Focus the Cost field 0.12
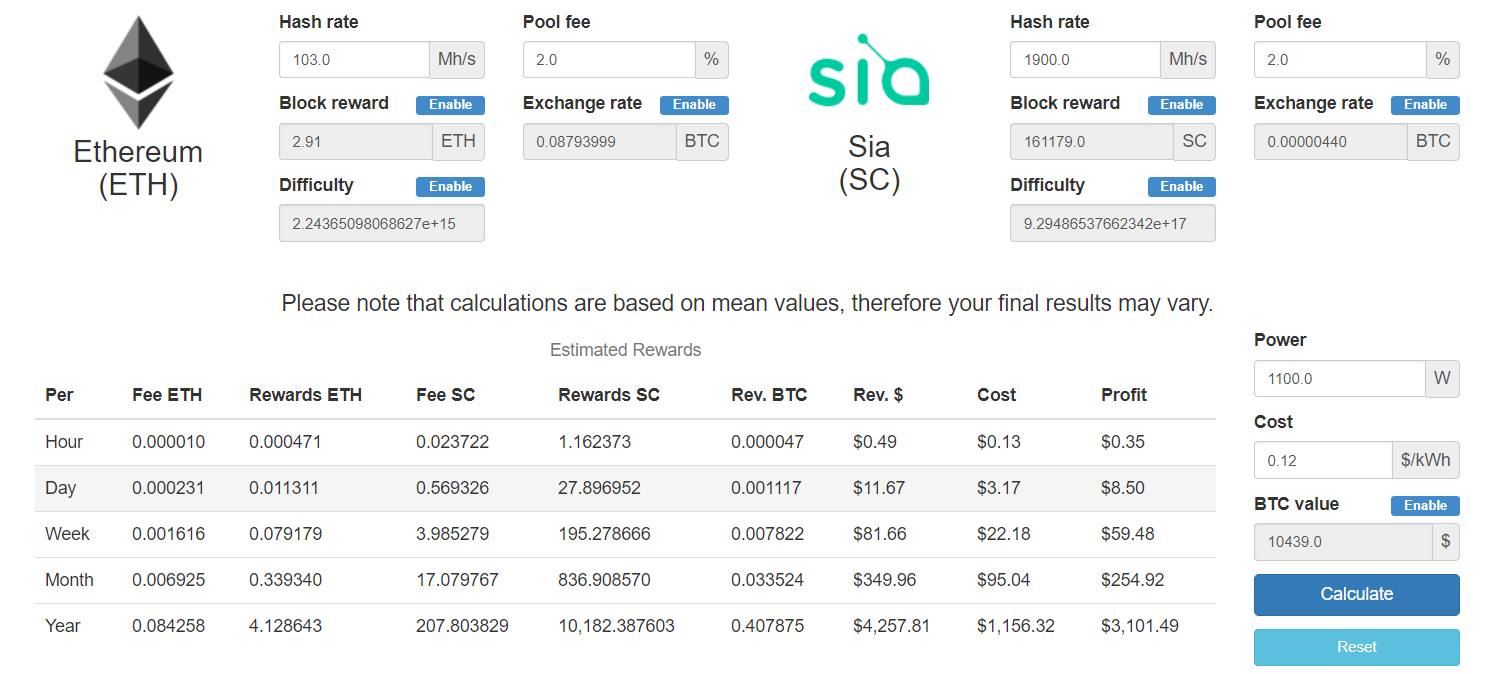This screenshot has width=1505, height=674. point(1323,461)
